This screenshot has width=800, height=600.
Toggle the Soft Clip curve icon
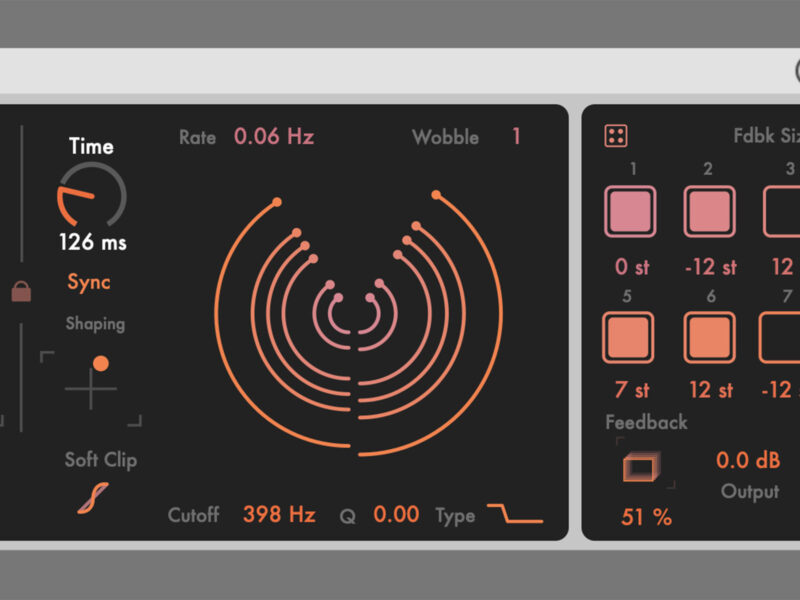click(x=93, y=498)
